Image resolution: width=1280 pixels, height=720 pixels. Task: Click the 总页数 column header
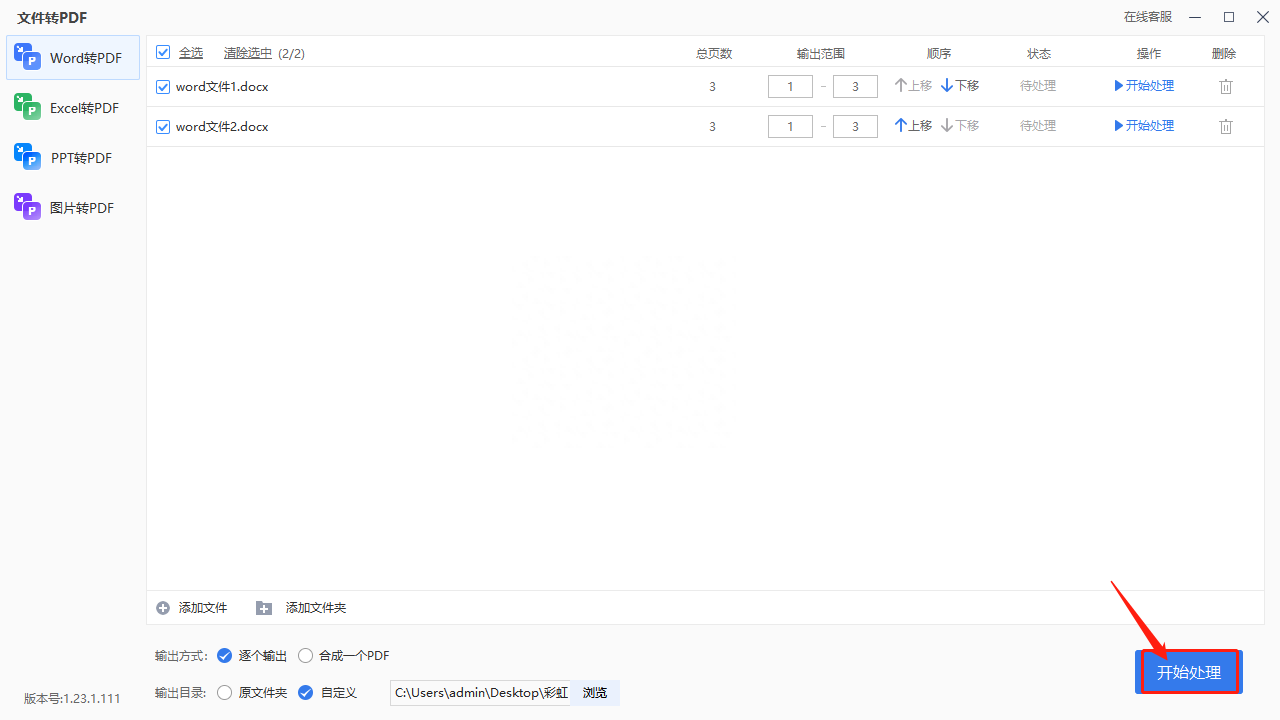pyautogui.click(x=714, y=54)
